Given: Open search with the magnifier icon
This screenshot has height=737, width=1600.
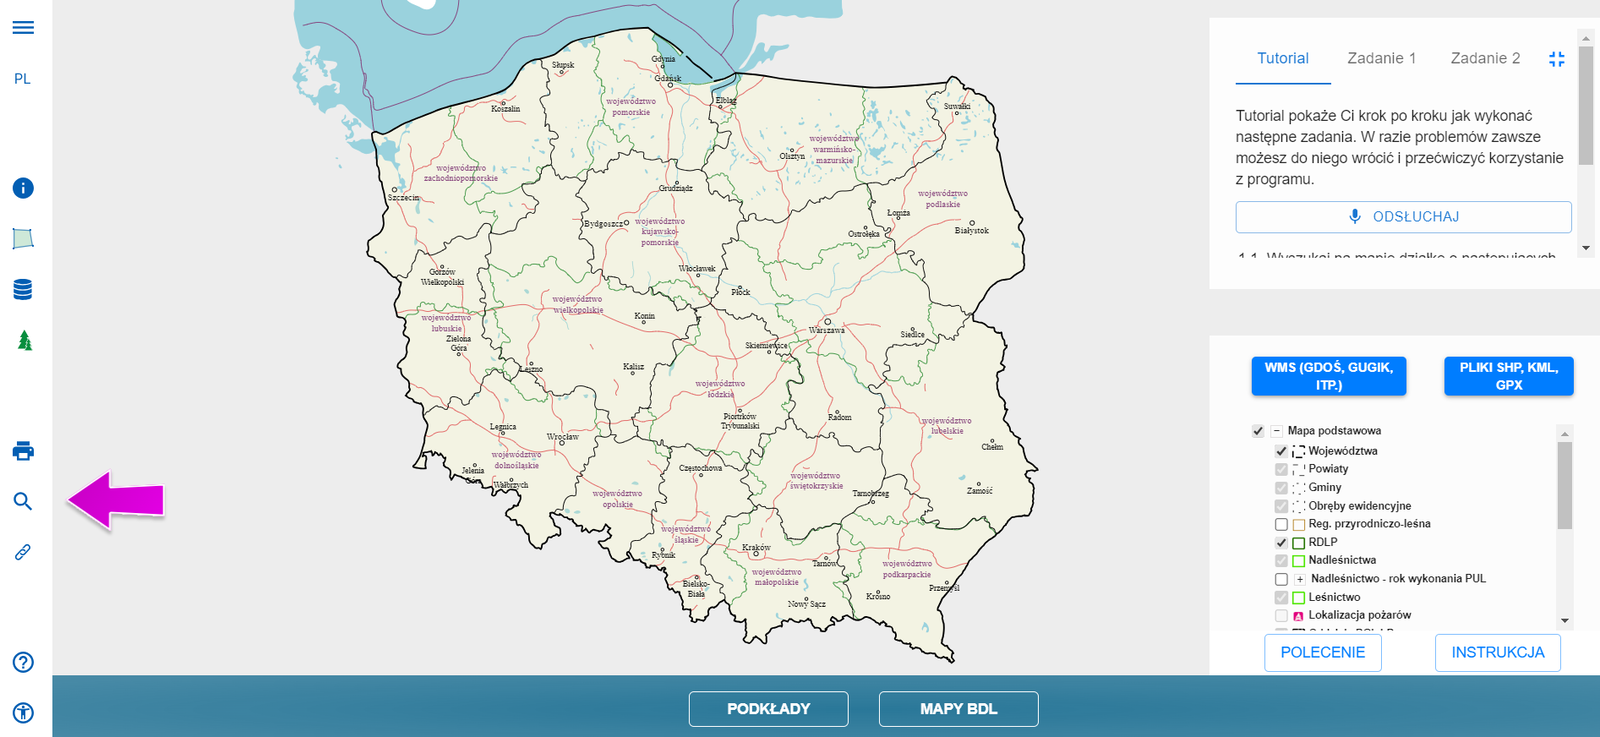Looking at the screenshot, I should pos(23,501).
